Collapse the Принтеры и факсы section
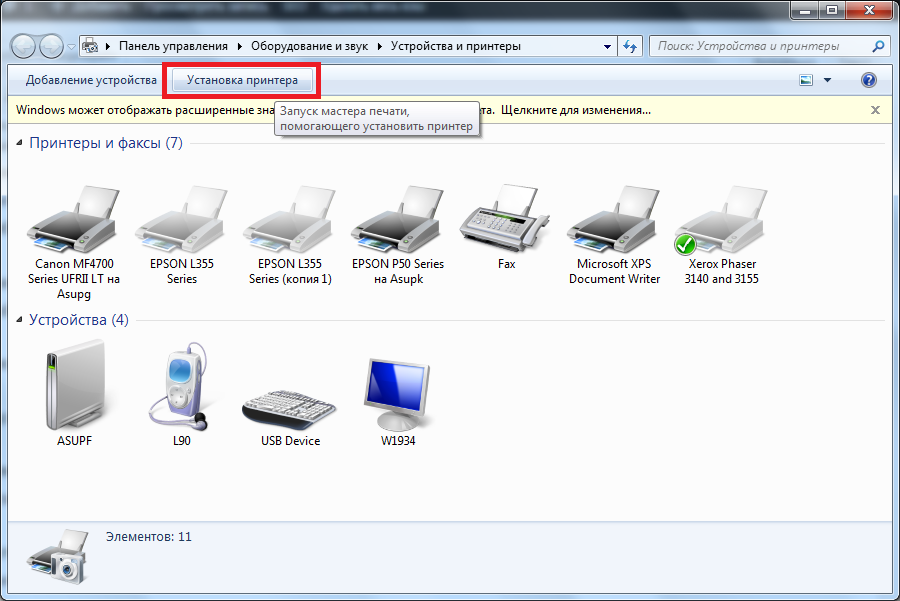Image resolution: width=900 pixels, height=601 pixels. [x=21, y=142]
